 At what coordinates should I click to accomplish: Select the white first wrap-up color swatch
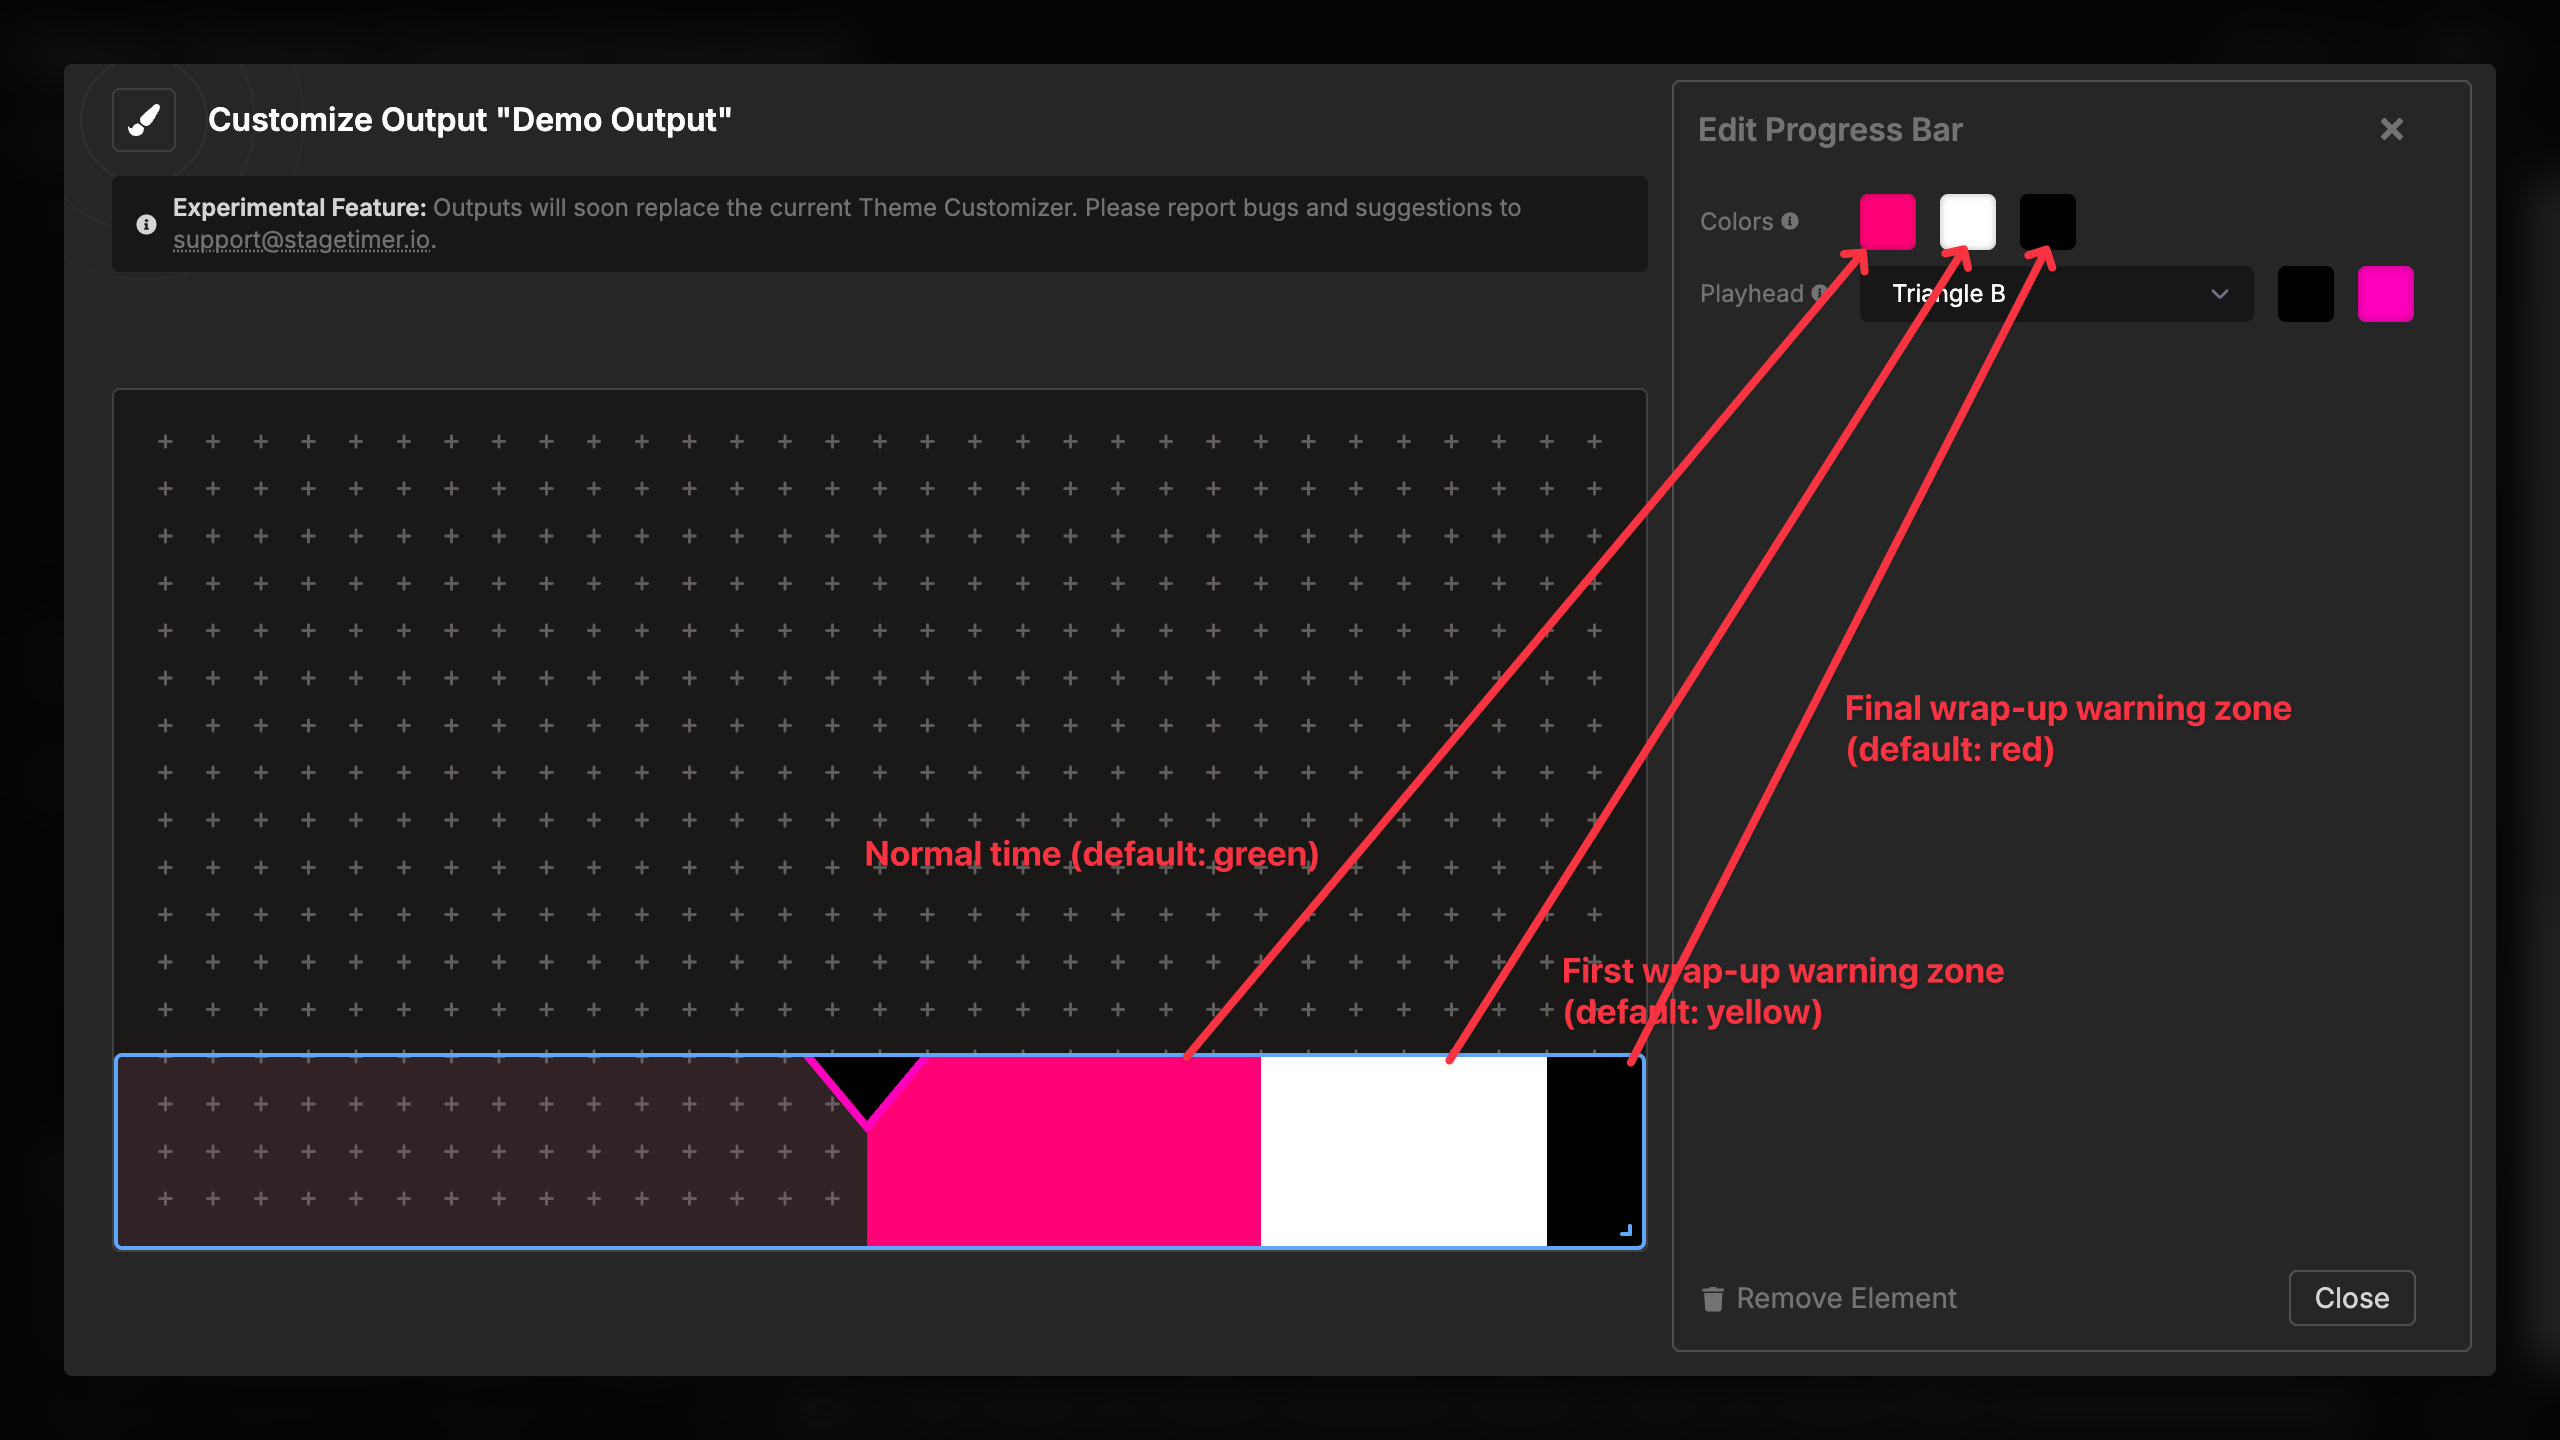point(1968,220)
